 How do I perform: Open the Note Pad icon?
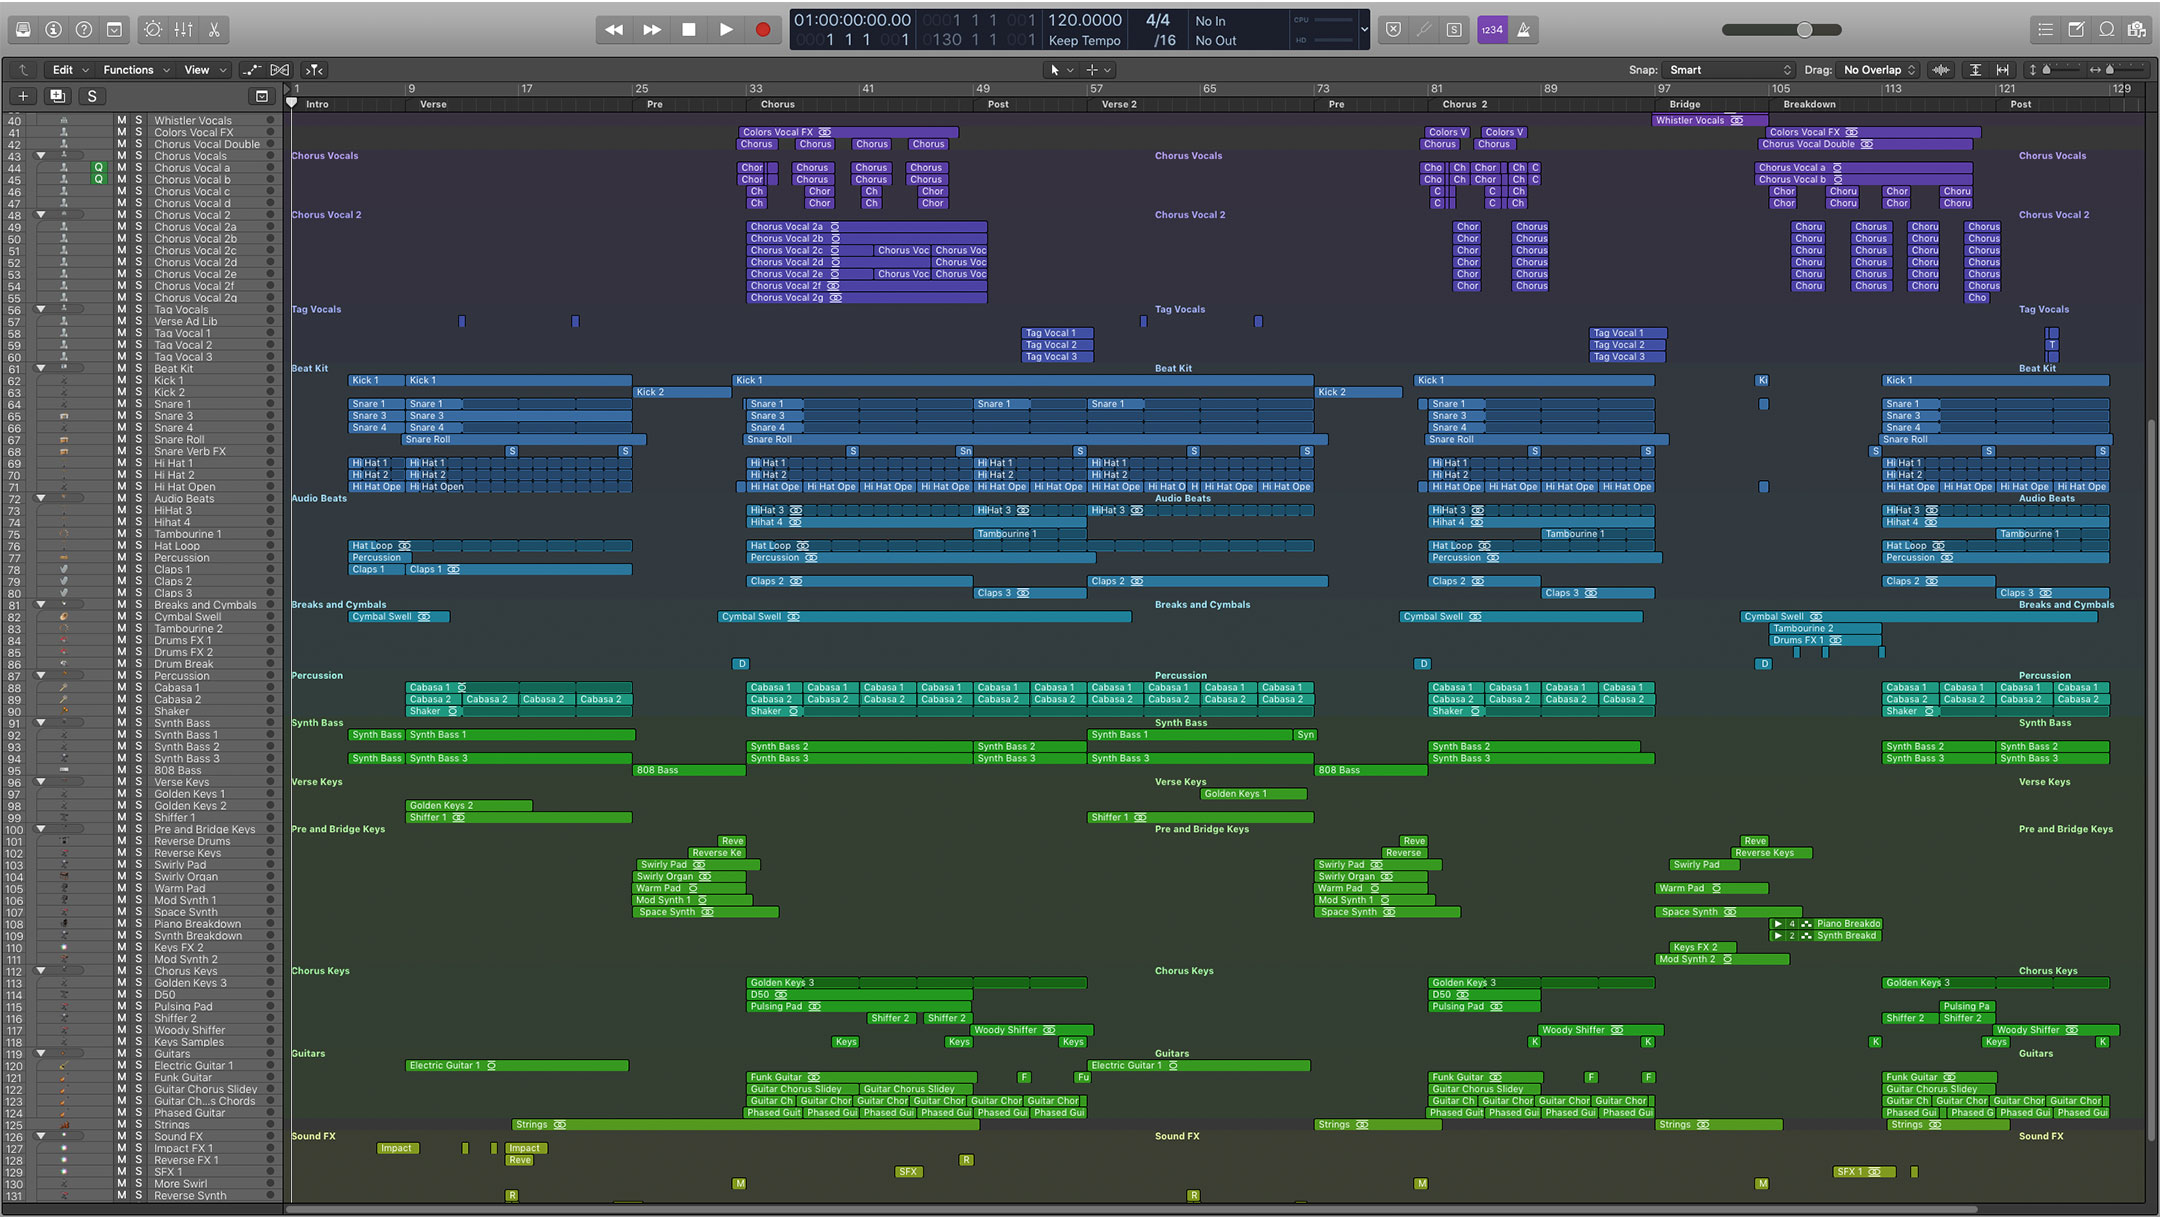(x=2076, y=30)
